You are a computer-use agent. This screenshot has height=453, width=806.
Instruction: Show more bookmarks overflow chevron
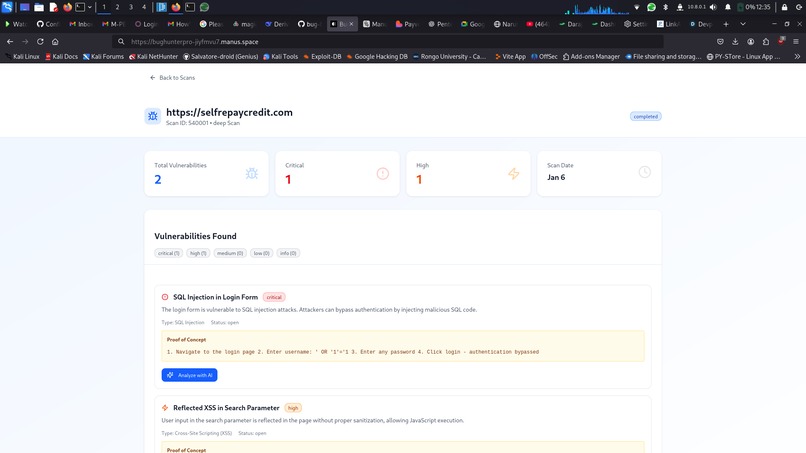click(797, 57)
